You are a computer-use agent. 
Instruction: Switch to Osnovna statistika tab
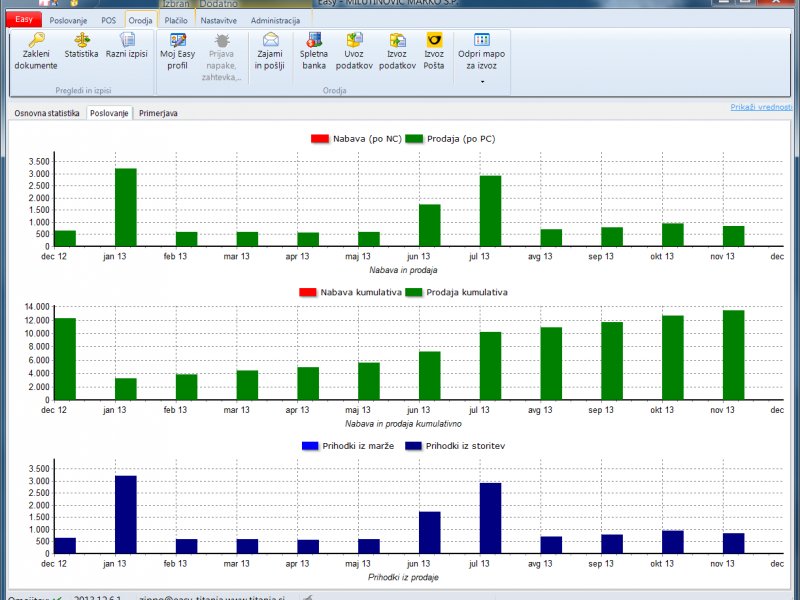(46, 114)
